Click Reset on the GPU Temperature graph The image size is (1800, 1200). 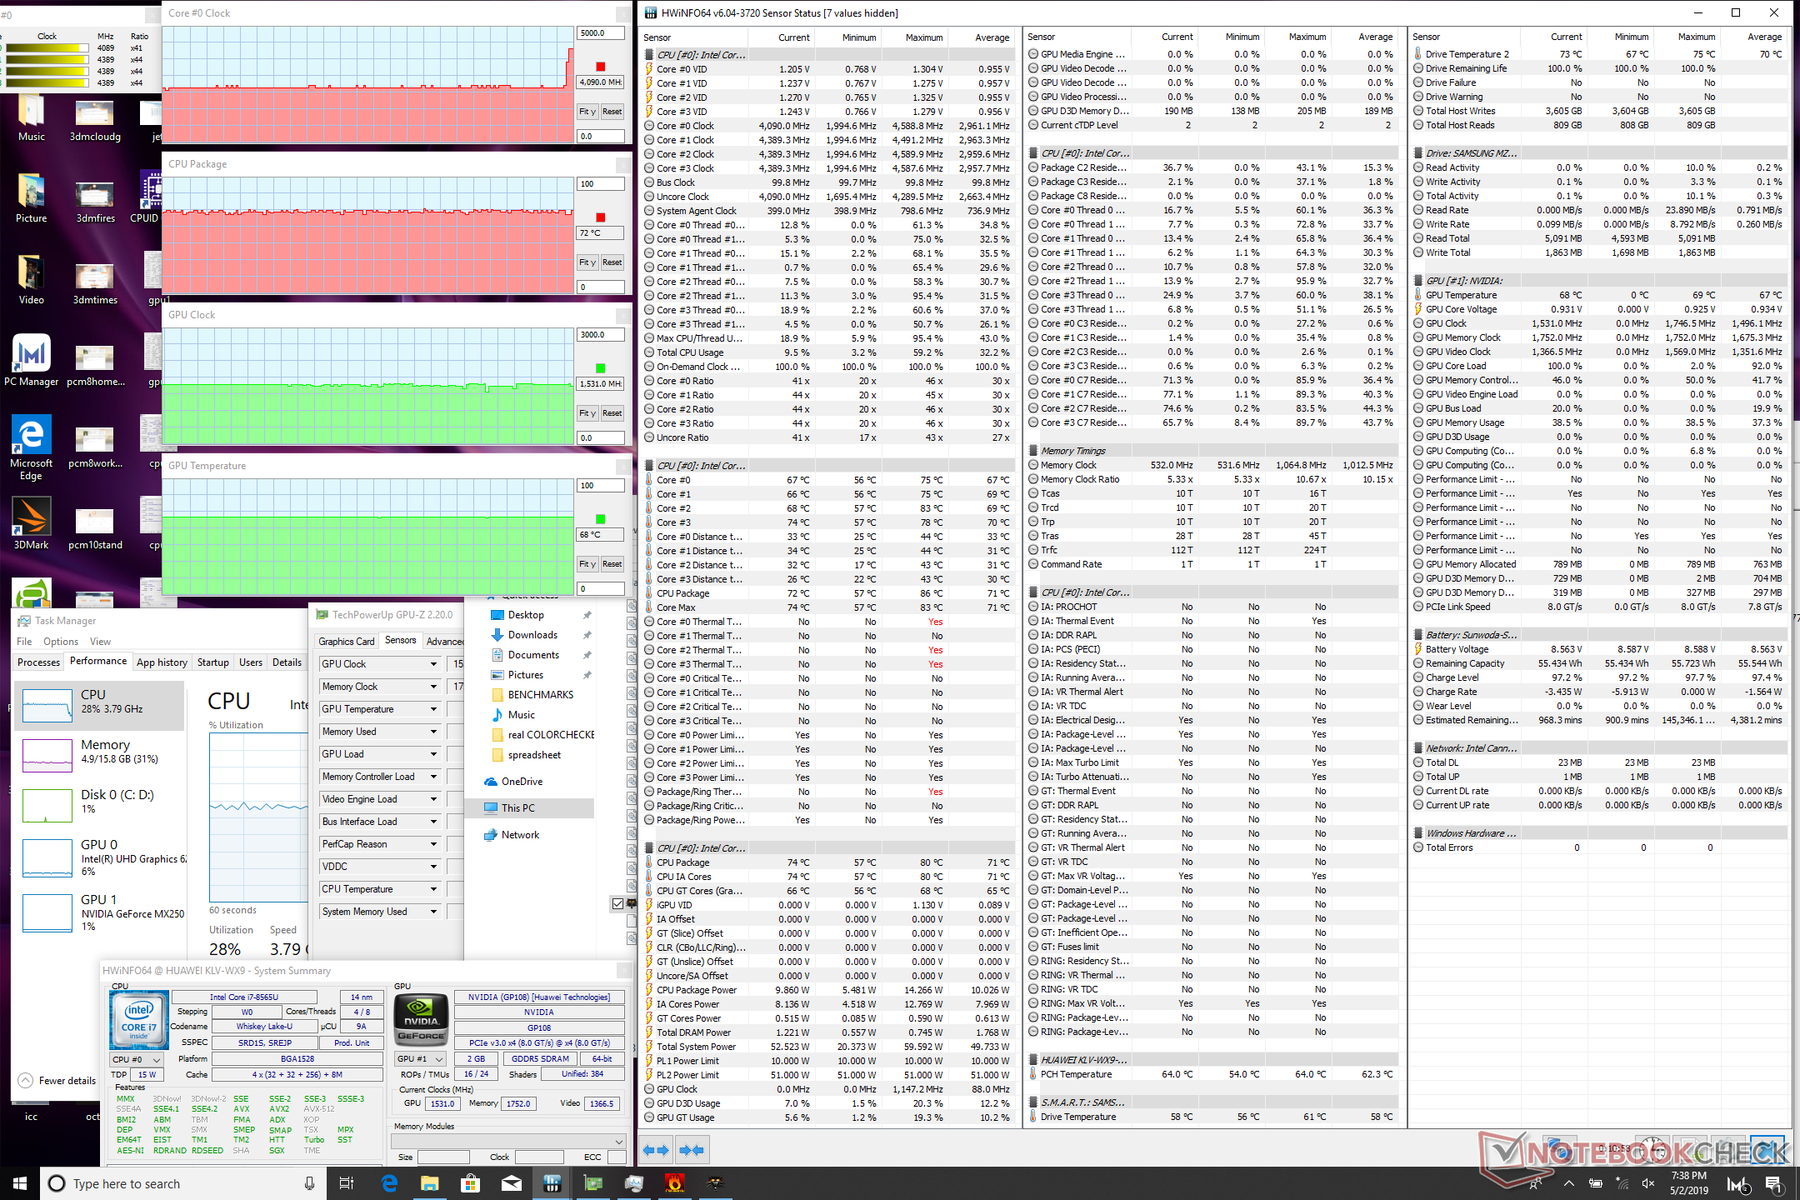(612, 564)
